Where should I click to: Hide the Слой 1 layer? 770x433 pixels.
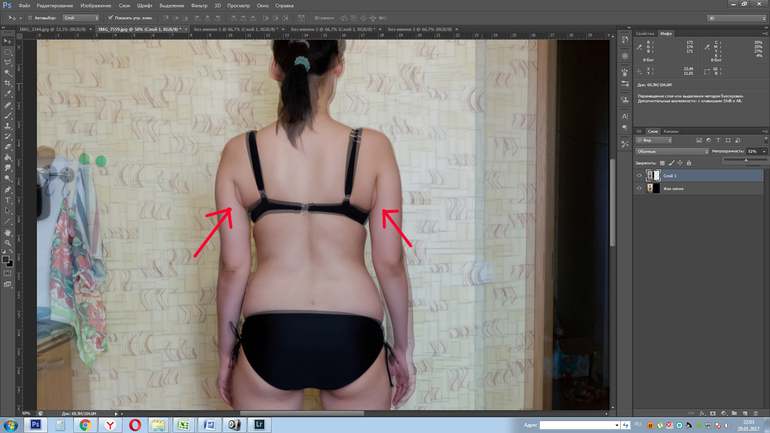[x=639, y=176]
